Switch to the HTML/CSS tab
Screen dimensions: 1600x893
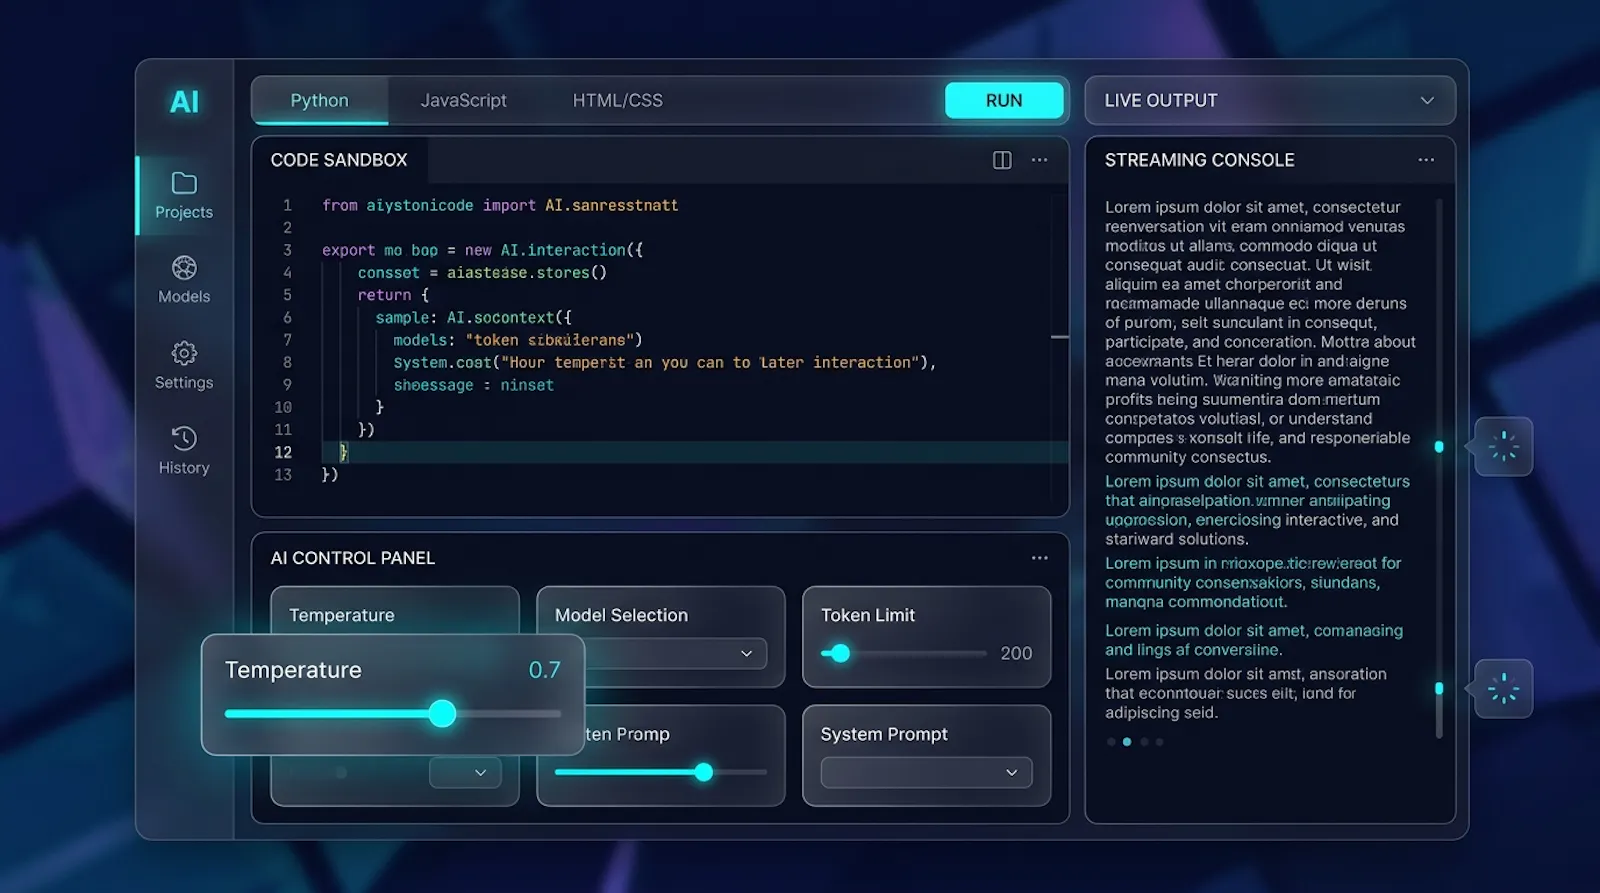617,100
